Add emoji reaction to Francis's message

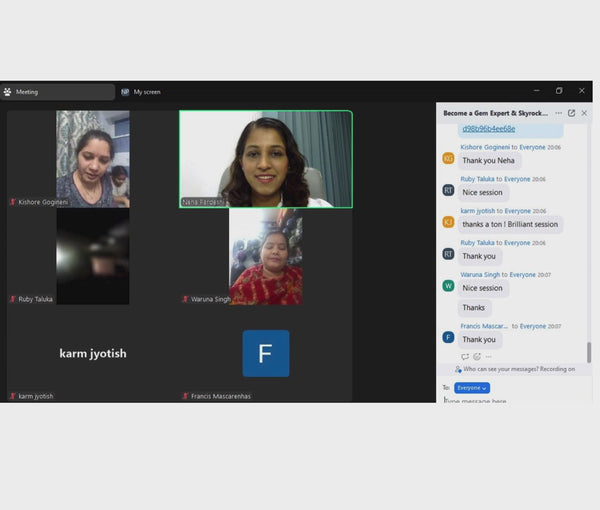pos(477,357)
